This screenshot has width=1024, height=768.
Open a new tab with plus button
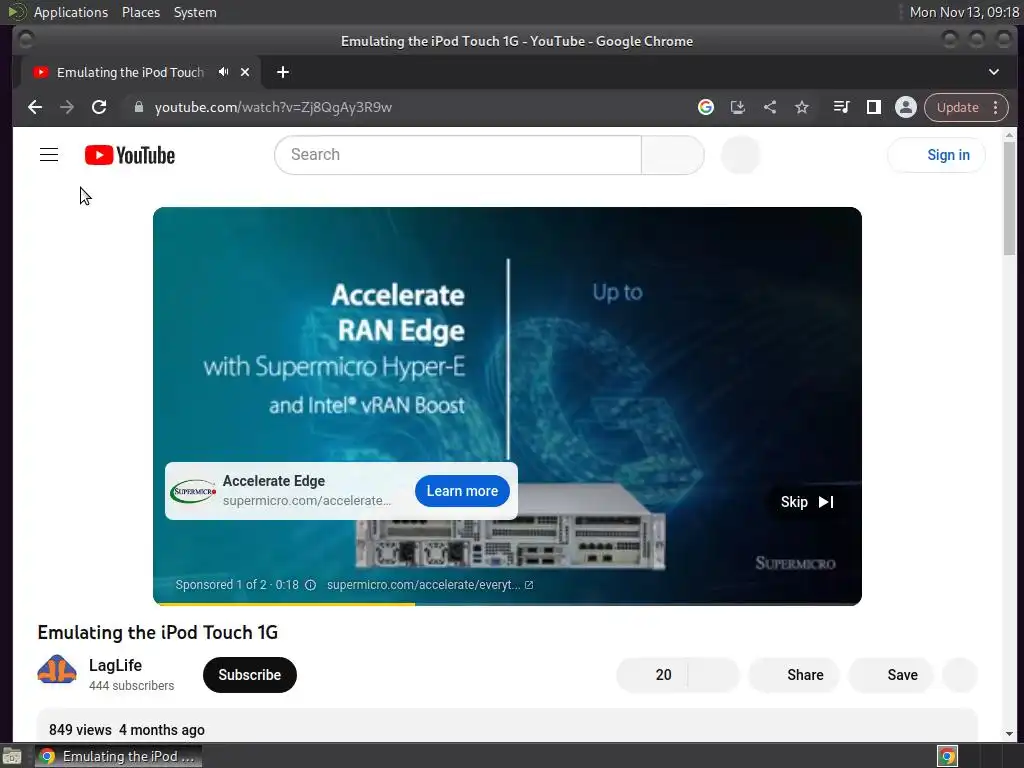click(283, 72)
